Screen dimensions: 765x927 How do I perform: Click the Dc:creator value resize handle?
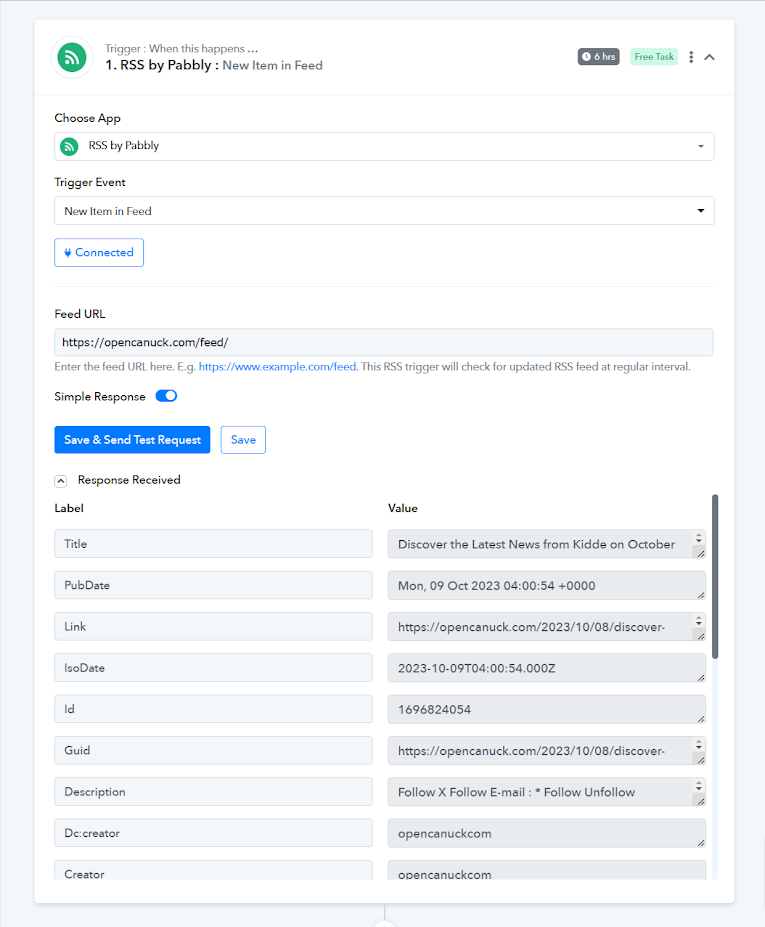[701, 843]
